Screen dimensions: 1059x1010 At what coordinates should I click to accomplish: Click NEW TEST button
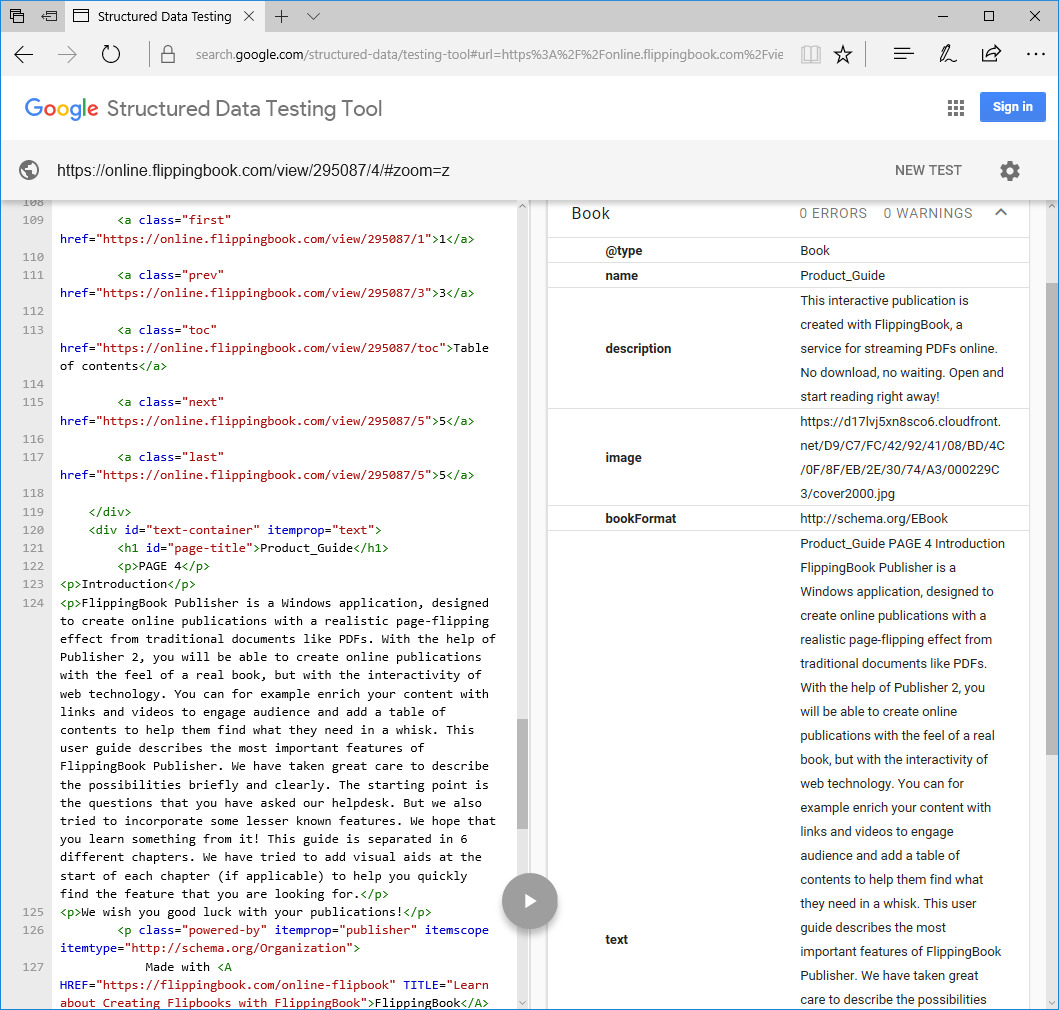(928, 170)
